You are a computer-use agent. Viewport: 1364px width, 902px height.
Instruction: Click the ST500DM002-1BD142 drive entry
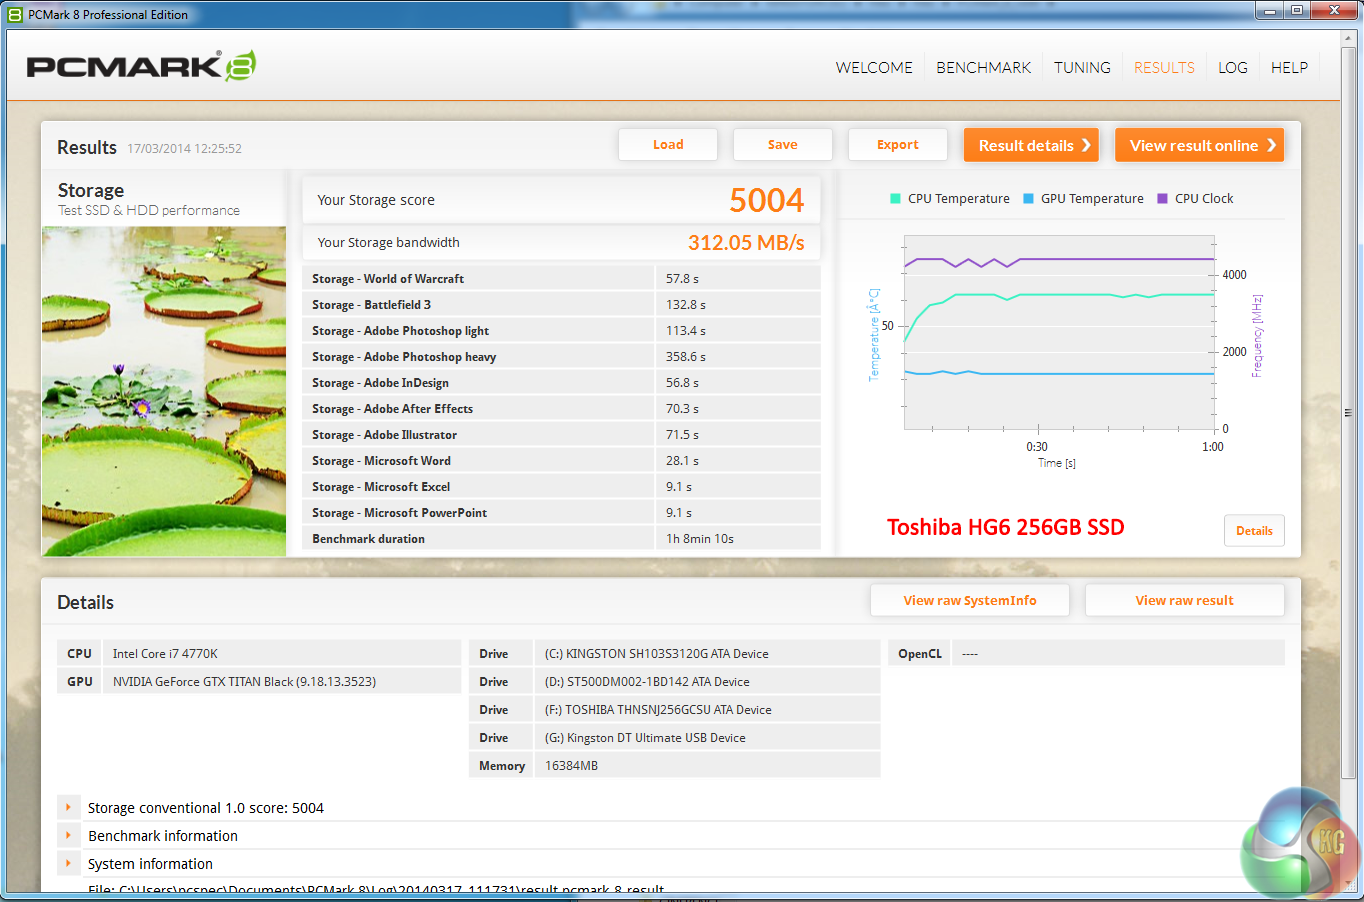647,682
